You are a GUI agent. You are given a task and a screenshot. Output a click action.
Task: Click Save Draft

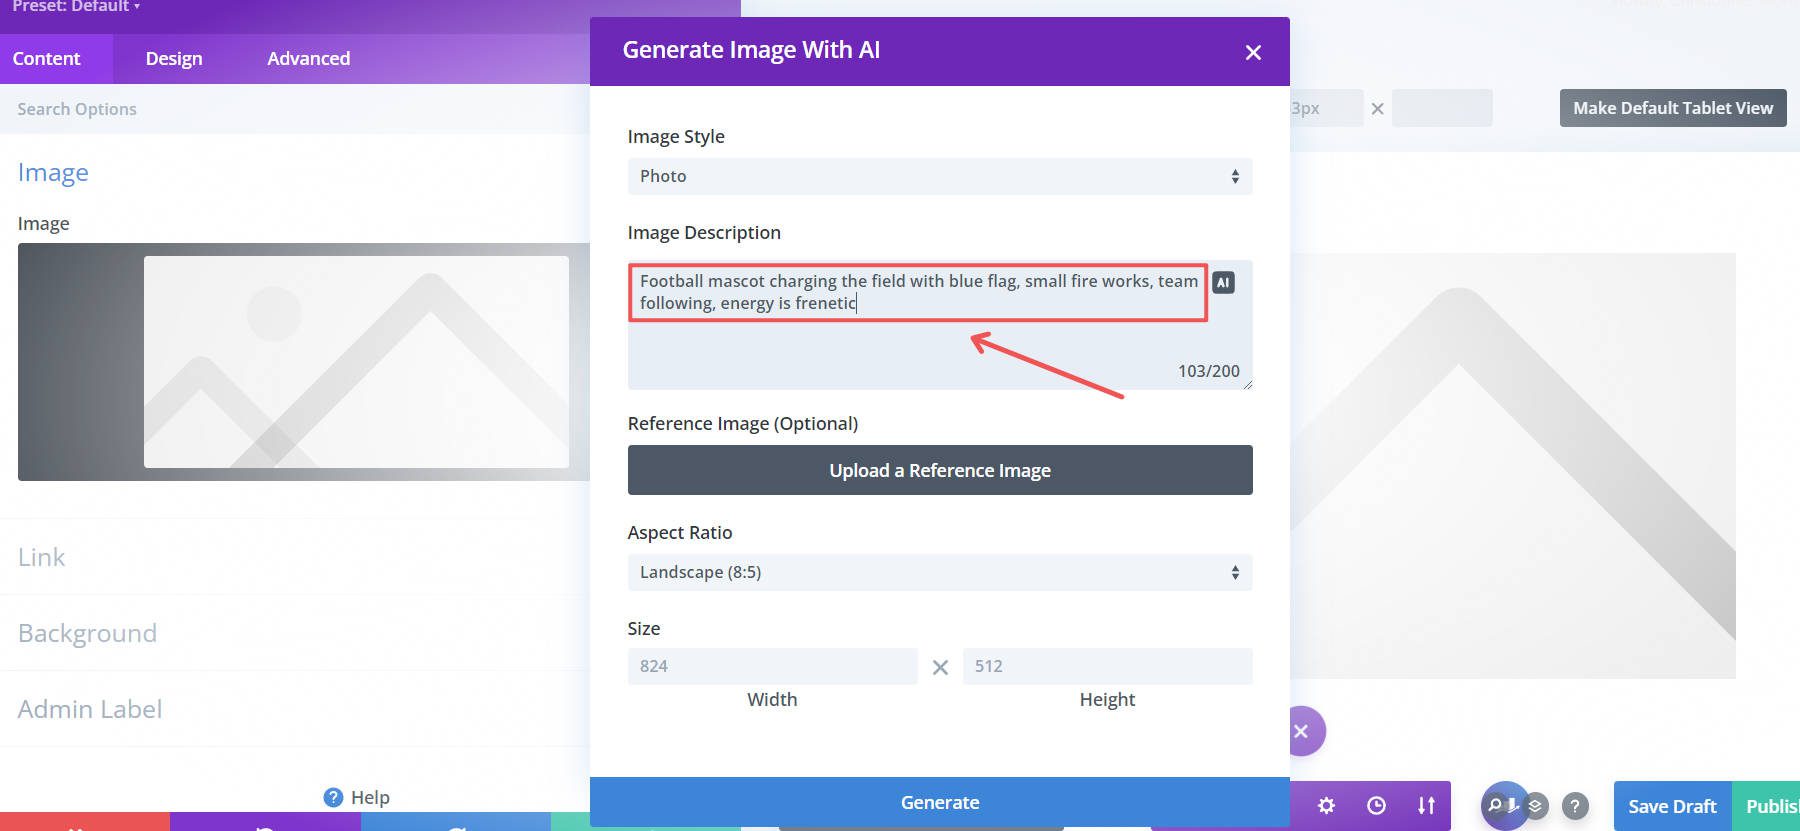[1672, 806]
